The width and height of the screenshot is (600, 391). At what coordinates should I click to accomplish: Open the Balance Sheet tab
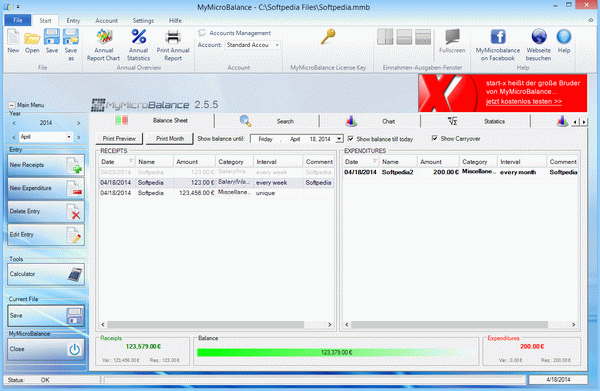[x=152, y=121]
